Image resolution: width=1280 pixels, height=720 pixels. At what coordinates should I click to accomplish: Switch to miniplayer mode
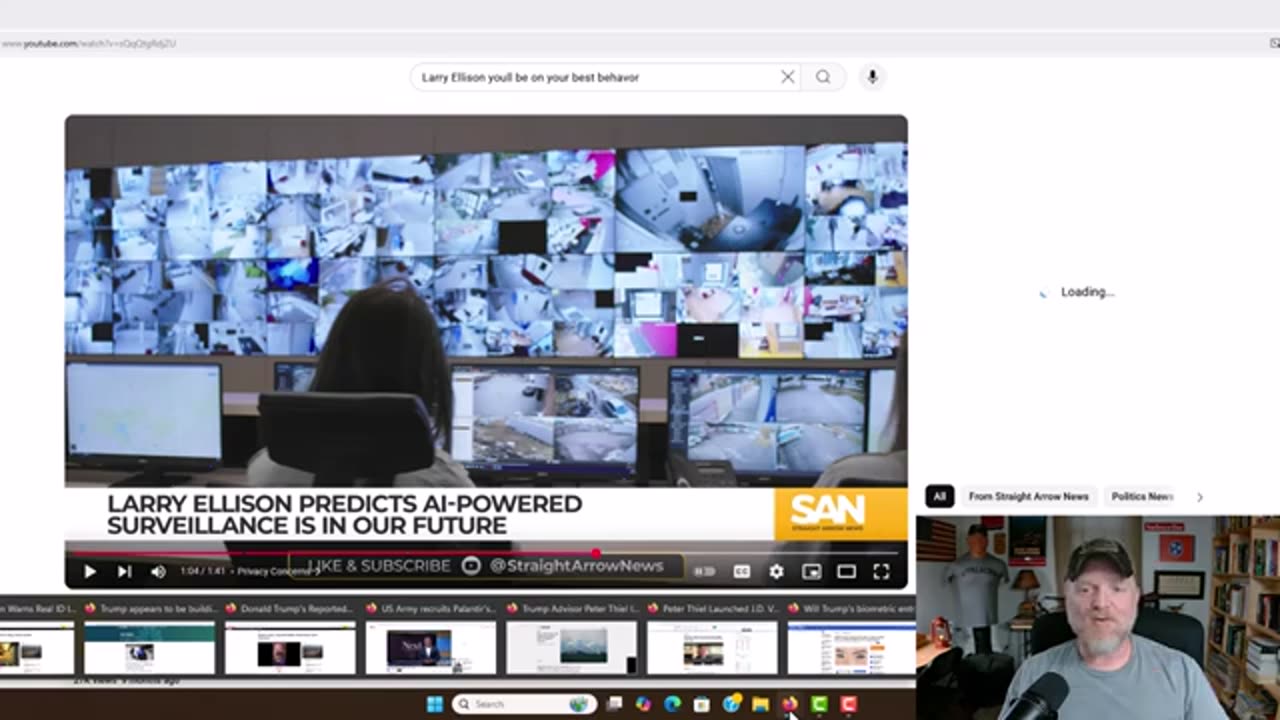click(811, 571)
